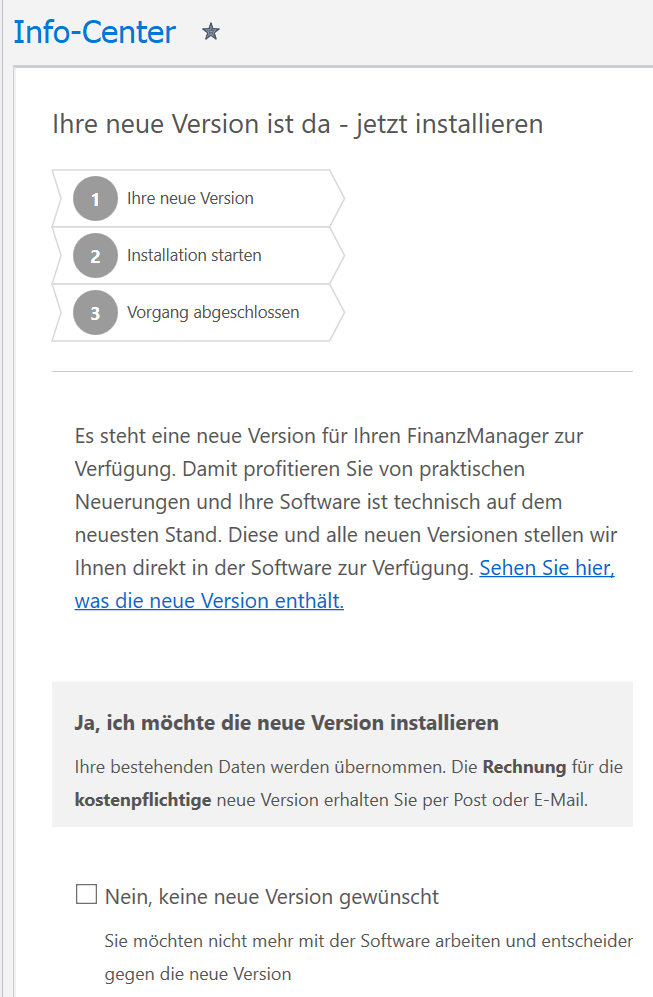Screen dimensions: 653x997
Task: Click the step 1 number circle
Action: (x=95, y=199)
